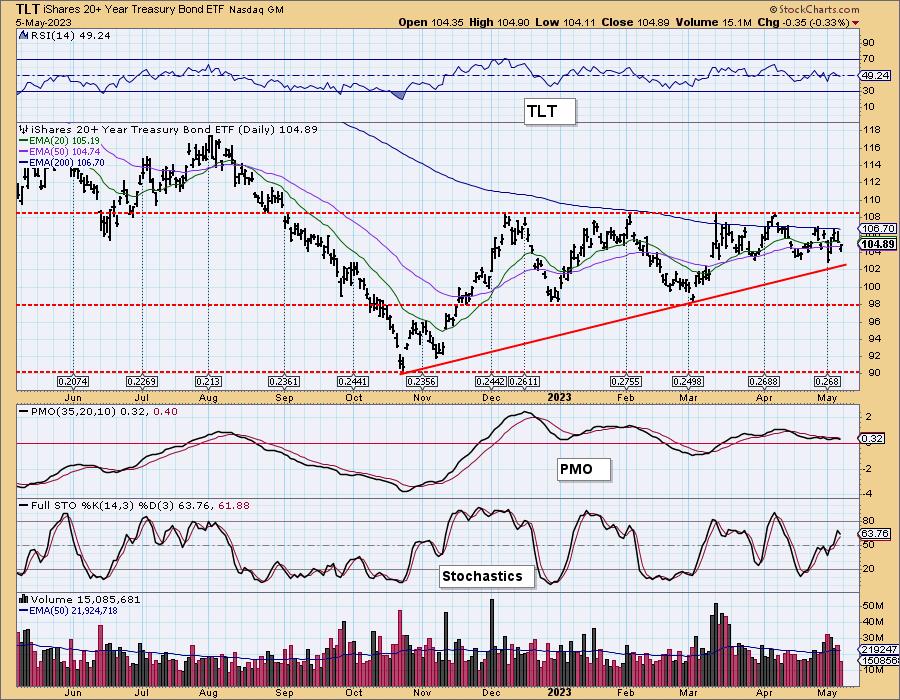The image size is (900, 700).
Task: Click the Aug label under volume panel
Action: click(208, 693)
